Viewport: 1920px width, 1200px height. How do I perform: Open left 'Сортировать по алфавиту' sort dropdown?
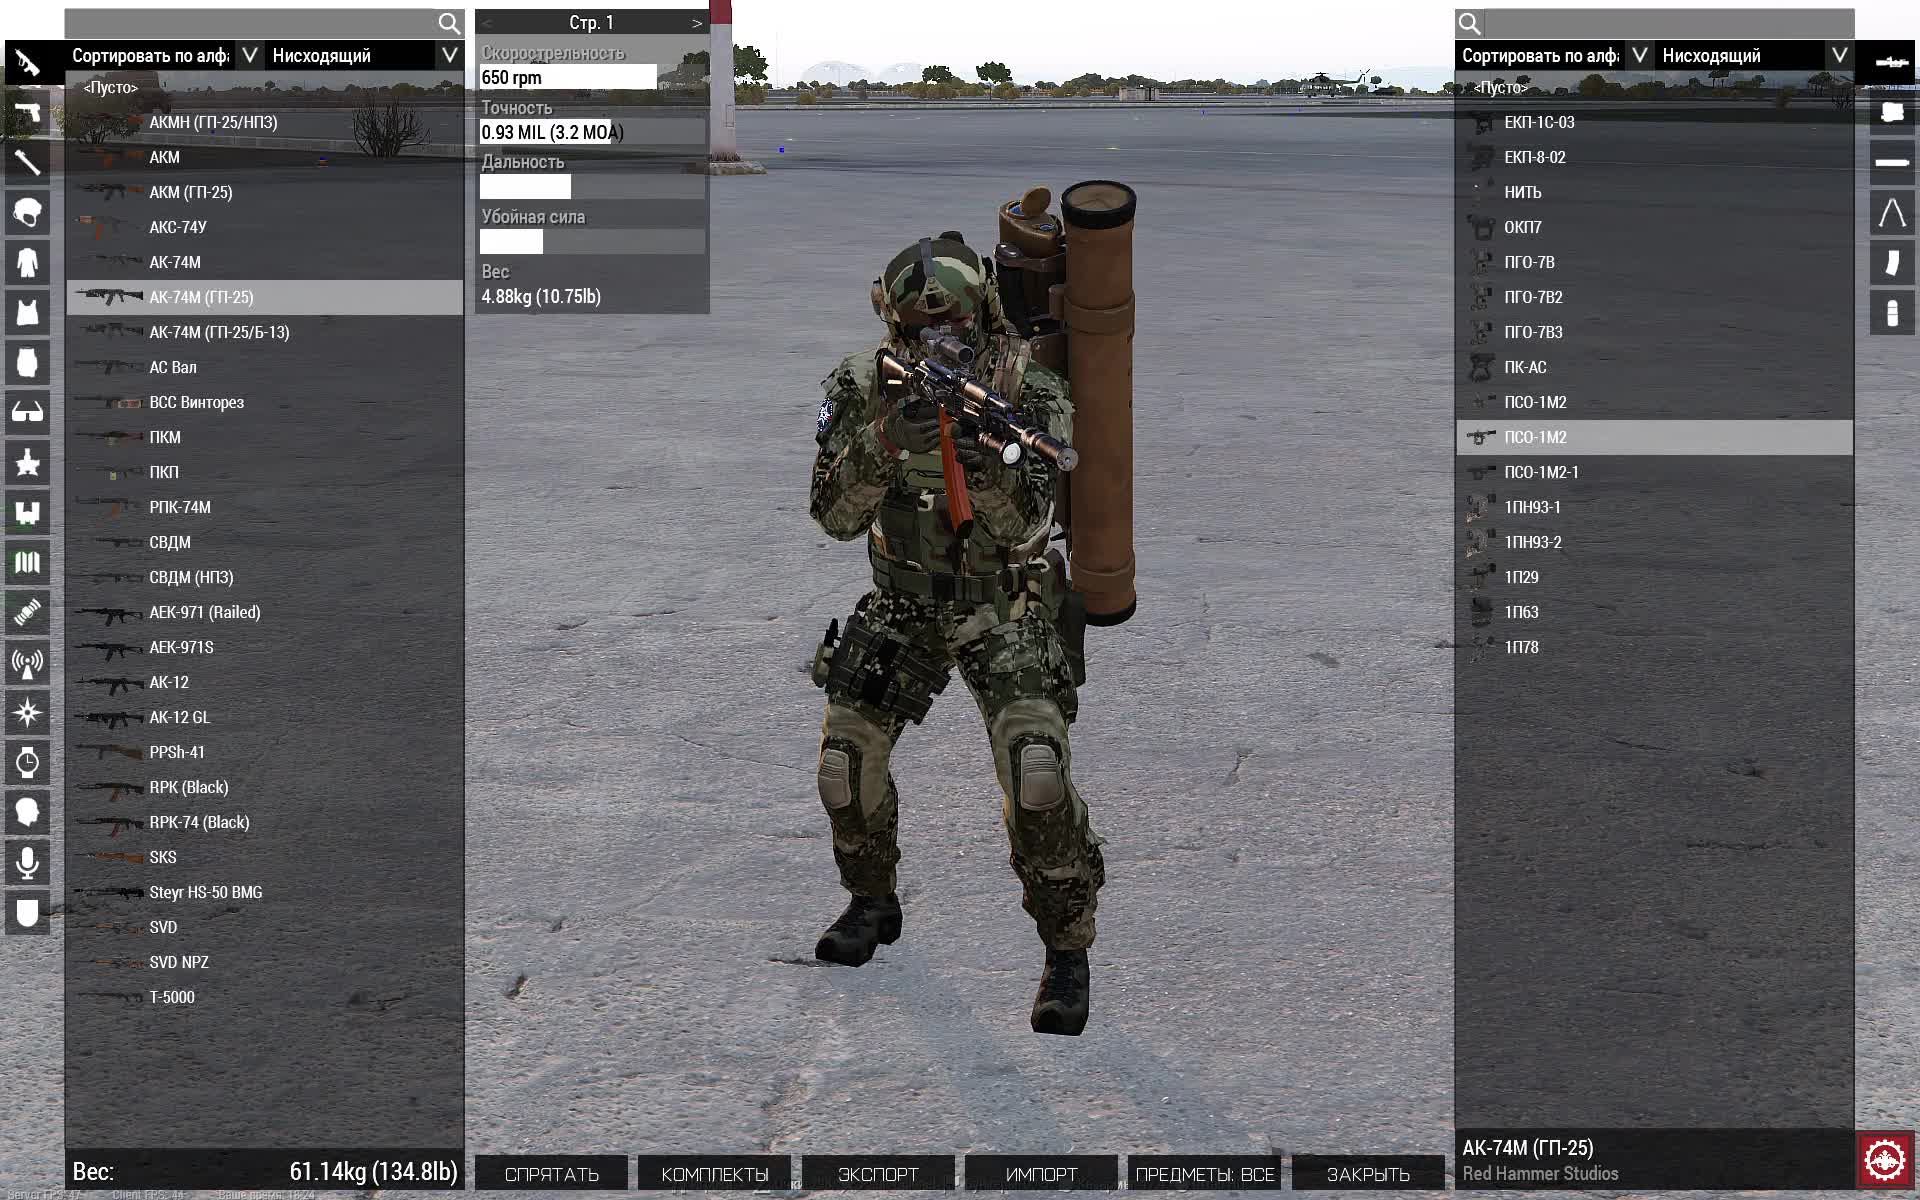(164, 55)
